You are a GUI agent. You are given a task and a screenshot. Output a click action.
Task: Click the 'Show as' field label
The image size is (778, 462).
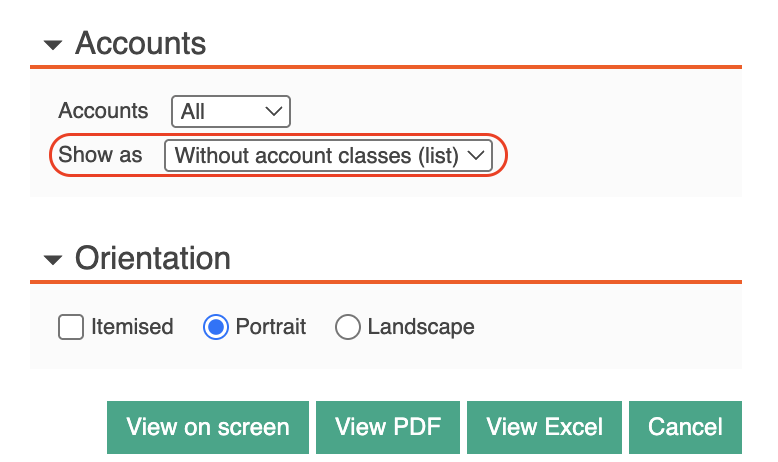[100, 155]
